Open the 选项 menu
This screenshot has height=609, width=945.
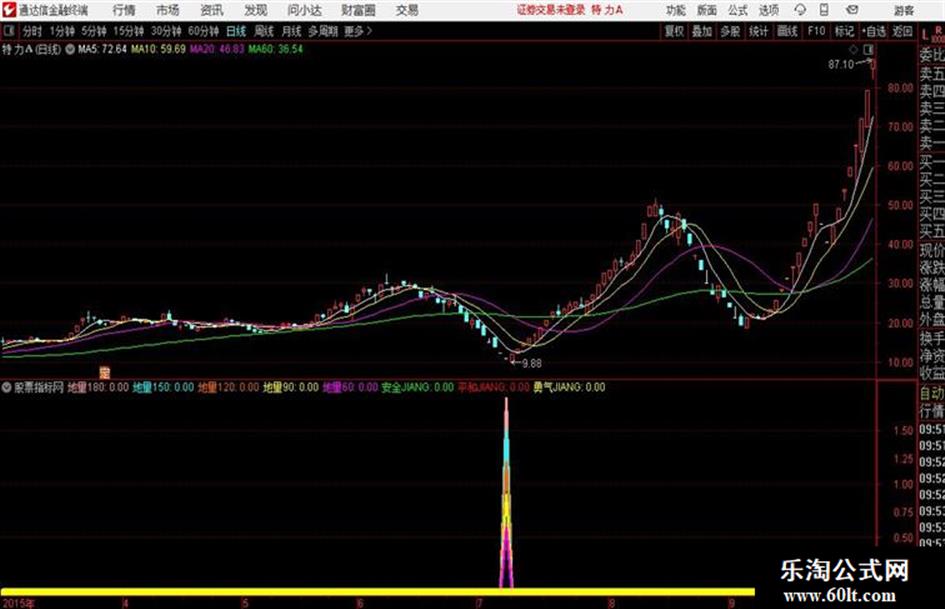pyautogui.click(x=769, y=10)
